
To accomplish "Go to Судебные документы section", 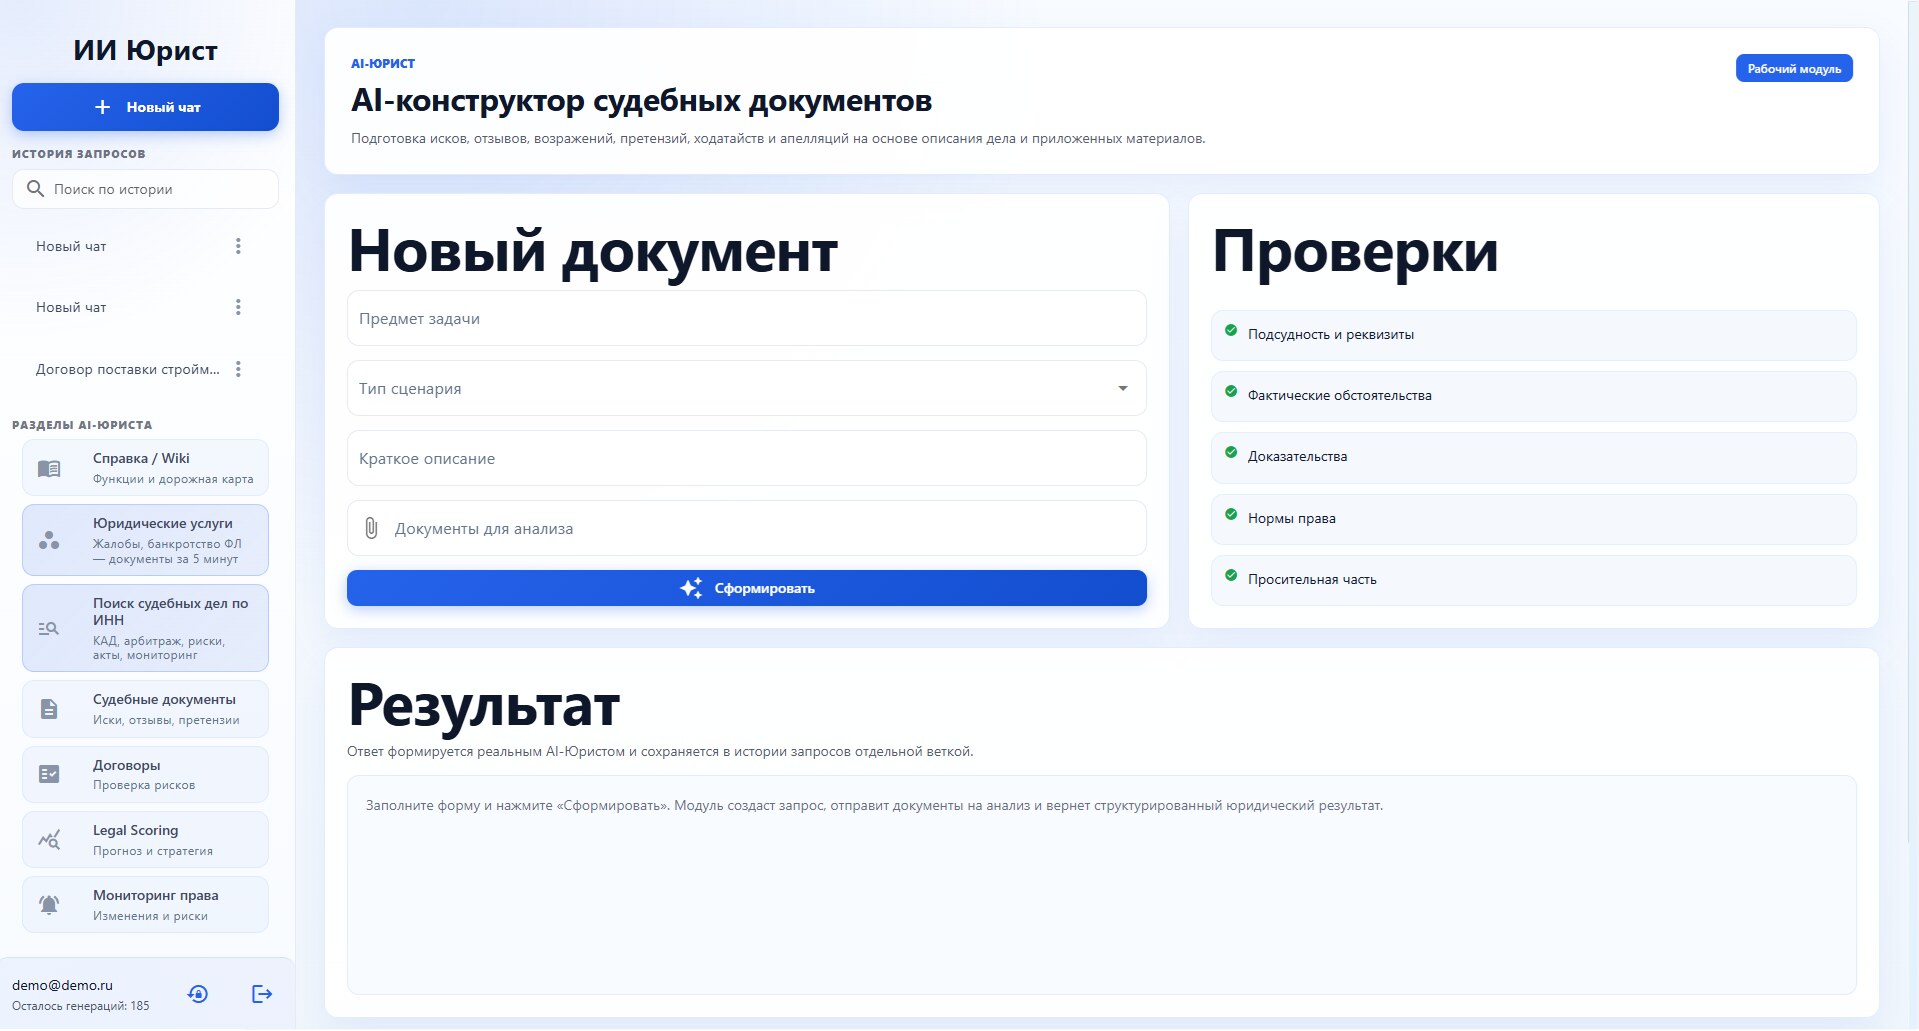I will (x=145, y=709).
